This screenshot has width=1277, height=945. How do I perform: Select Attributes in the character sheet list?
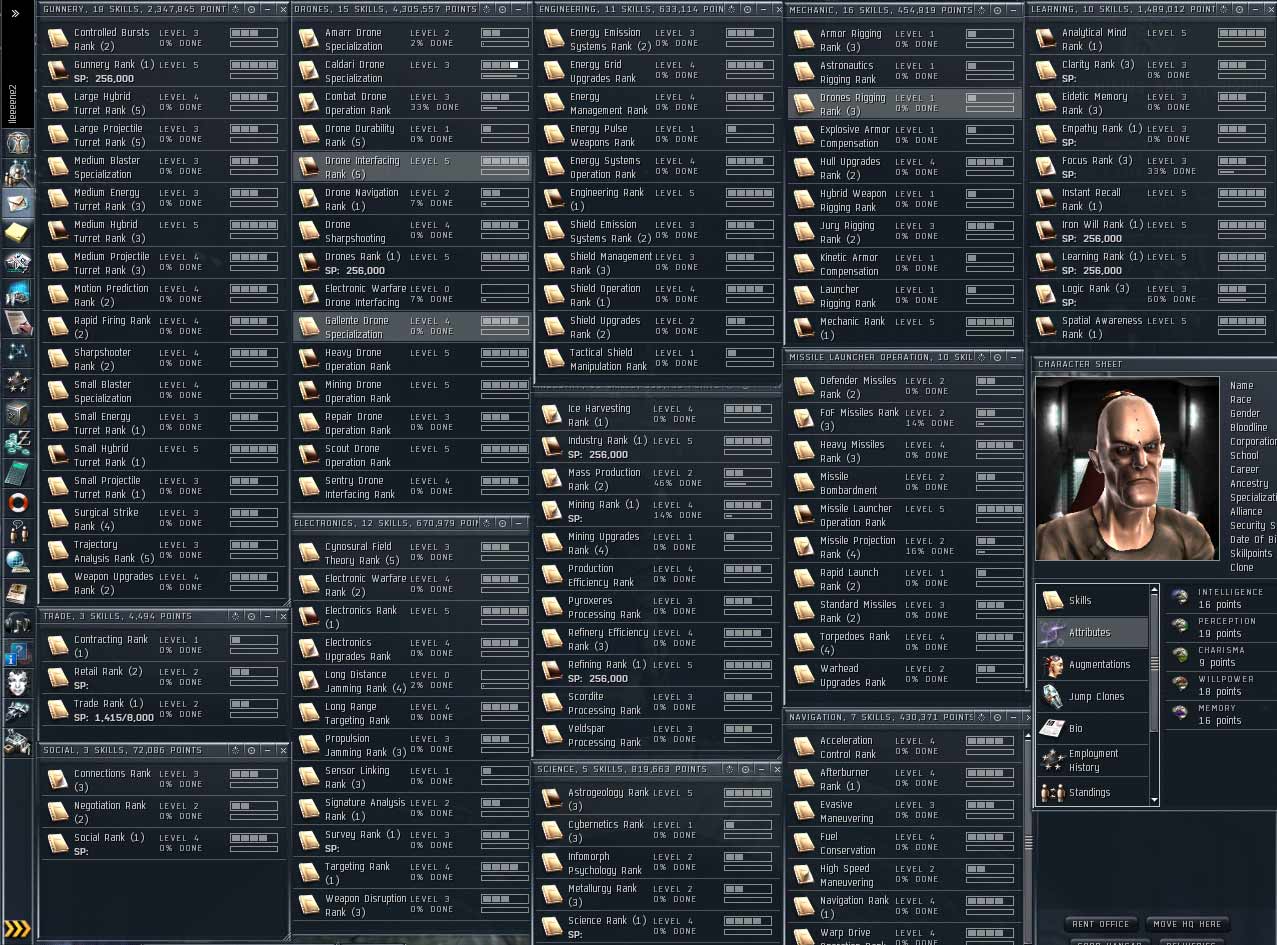1093,632
